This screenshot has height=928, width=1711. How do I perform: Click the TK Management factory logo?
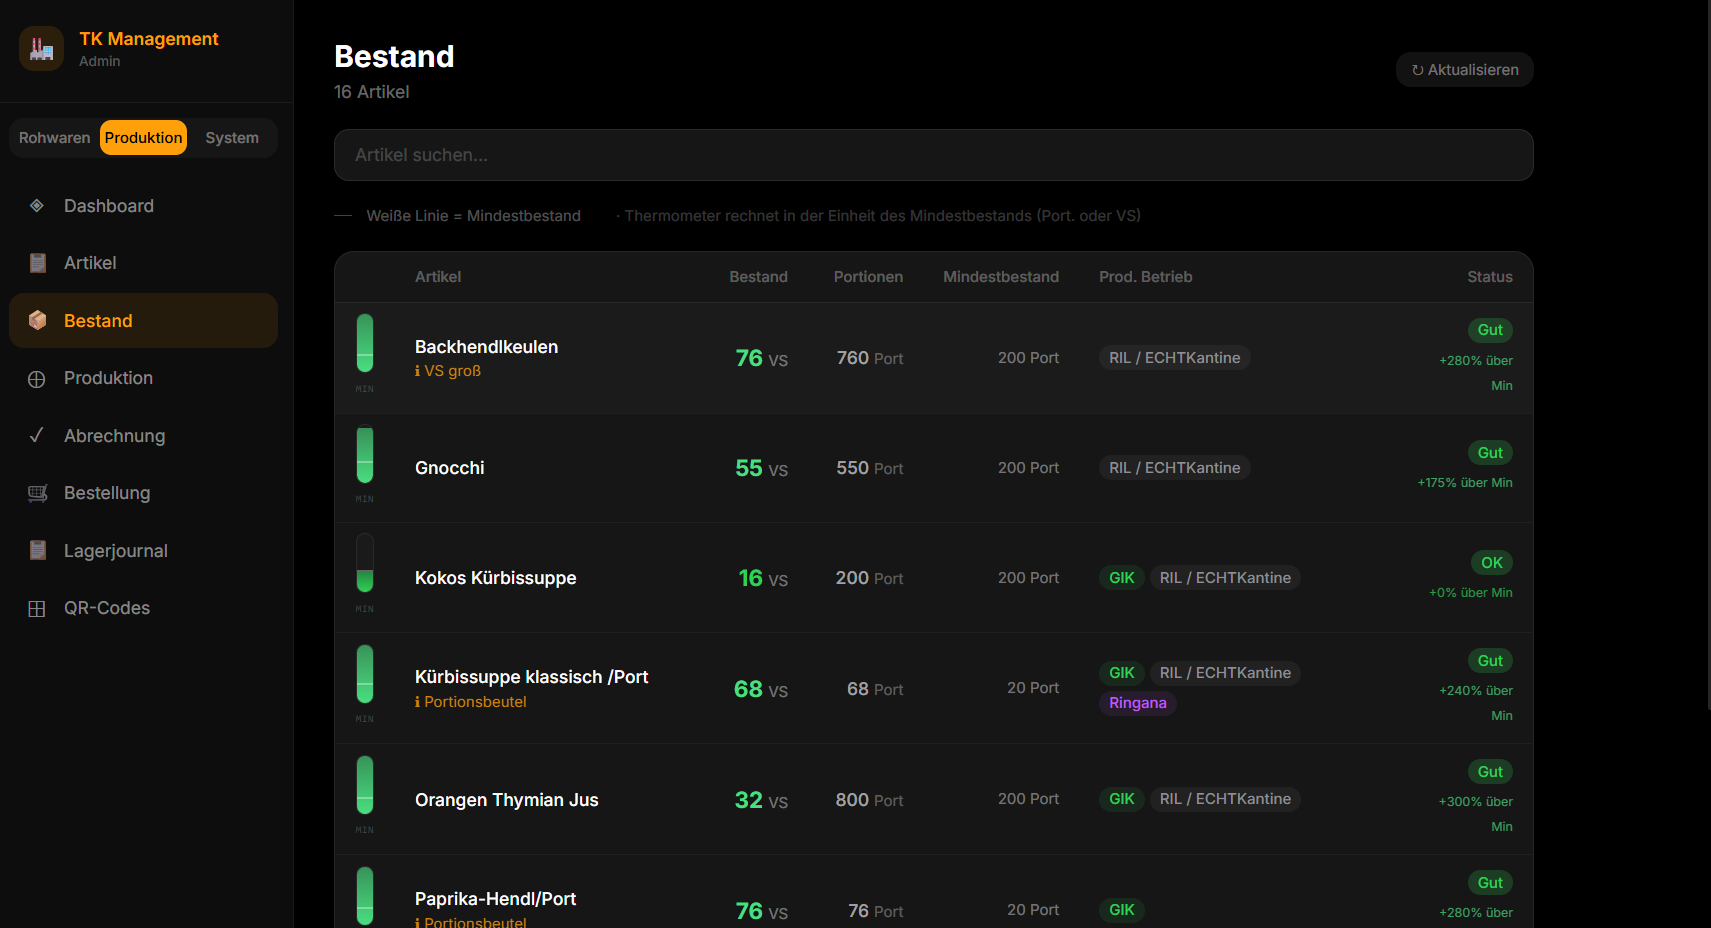pos(40,47)
